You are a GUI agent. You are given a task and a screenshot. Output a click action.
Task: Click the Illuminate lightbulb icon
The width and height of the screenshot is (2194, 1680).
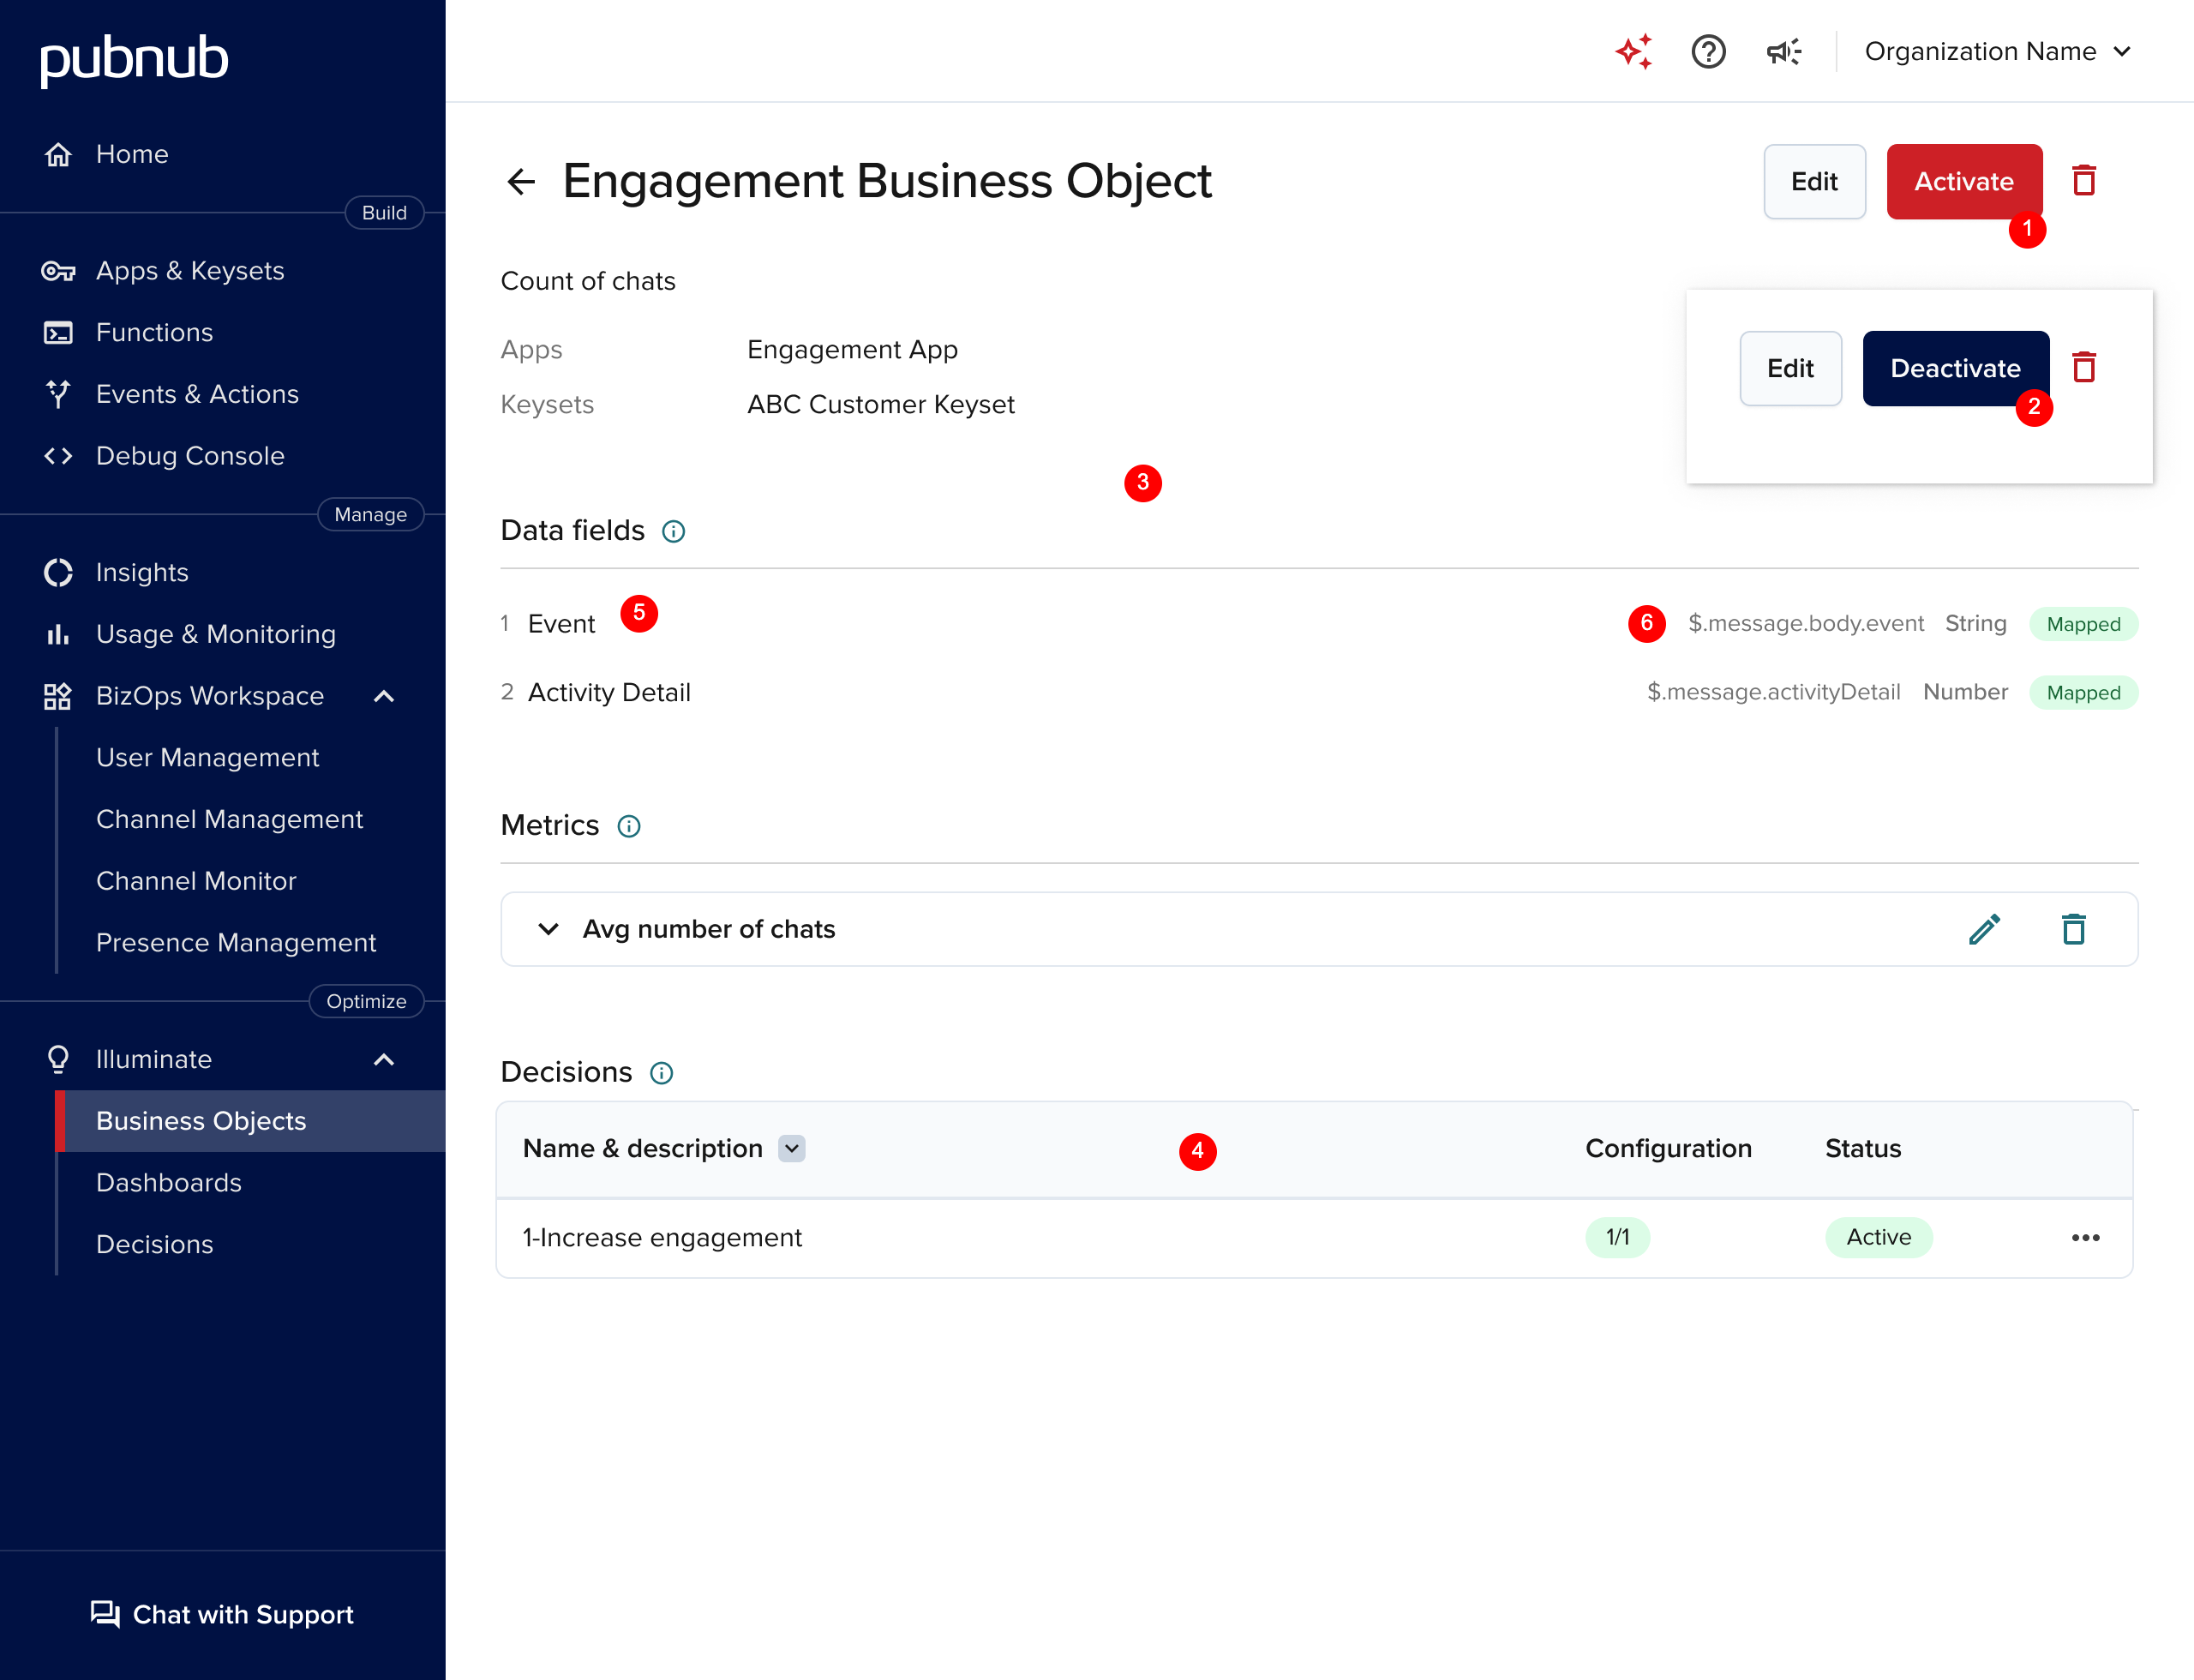(58, 1060)
